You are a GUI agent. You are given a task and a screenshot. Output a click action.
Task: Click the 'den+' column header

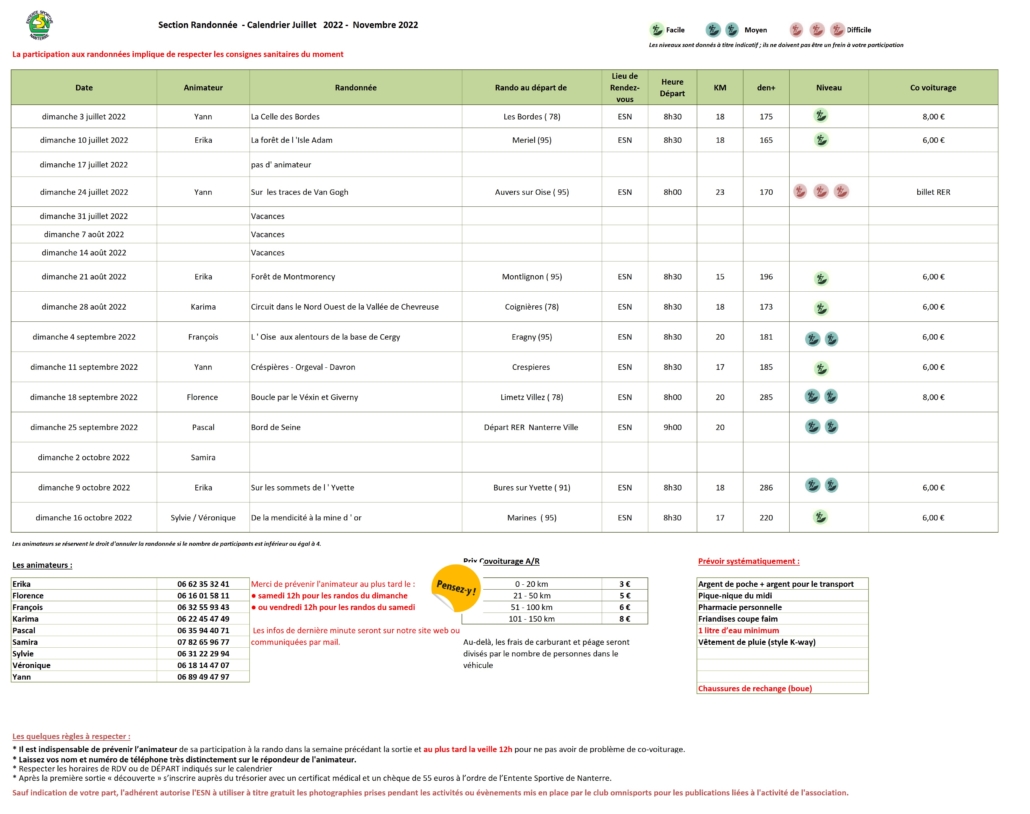[x=766, y=87]
